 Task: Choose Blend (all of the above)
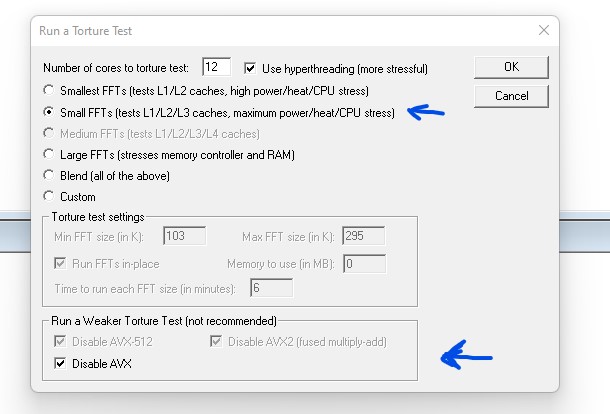pos(49,176)
